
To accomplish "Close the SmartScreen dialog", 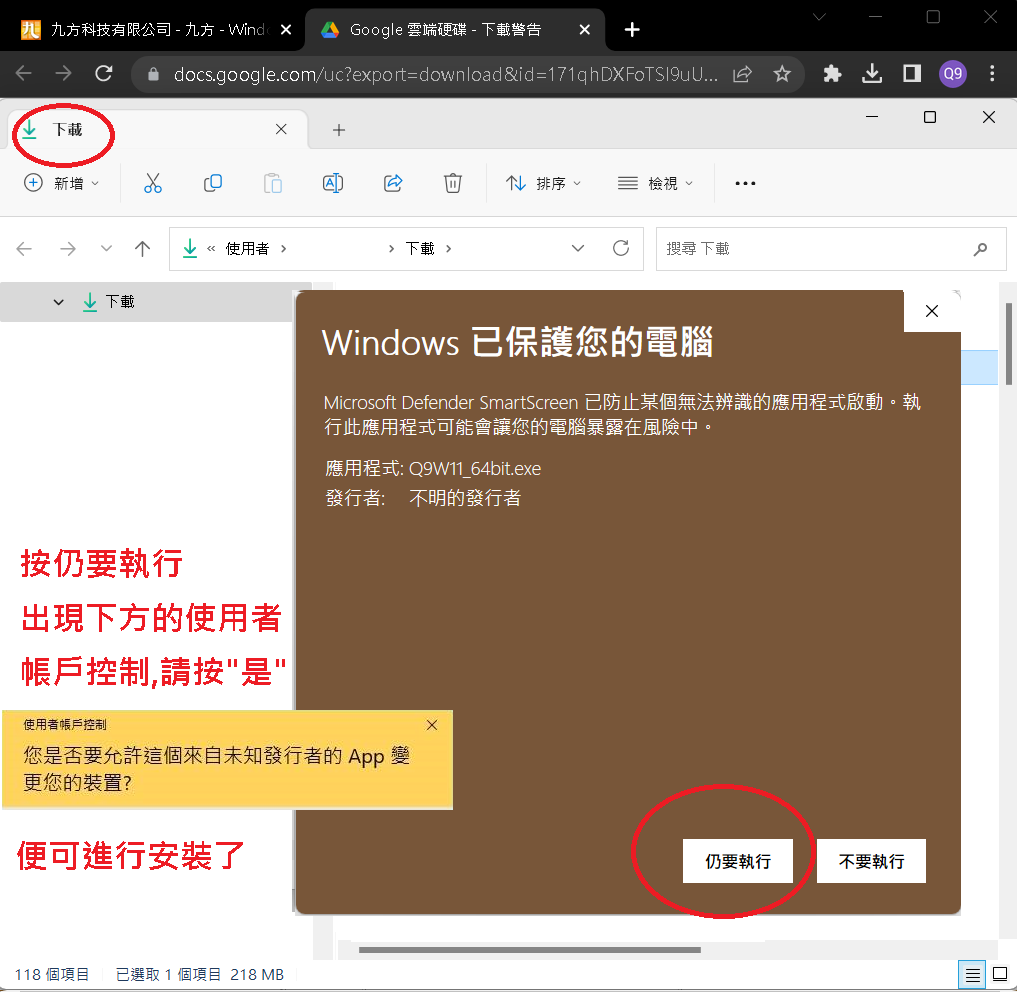I will [931, 311].
